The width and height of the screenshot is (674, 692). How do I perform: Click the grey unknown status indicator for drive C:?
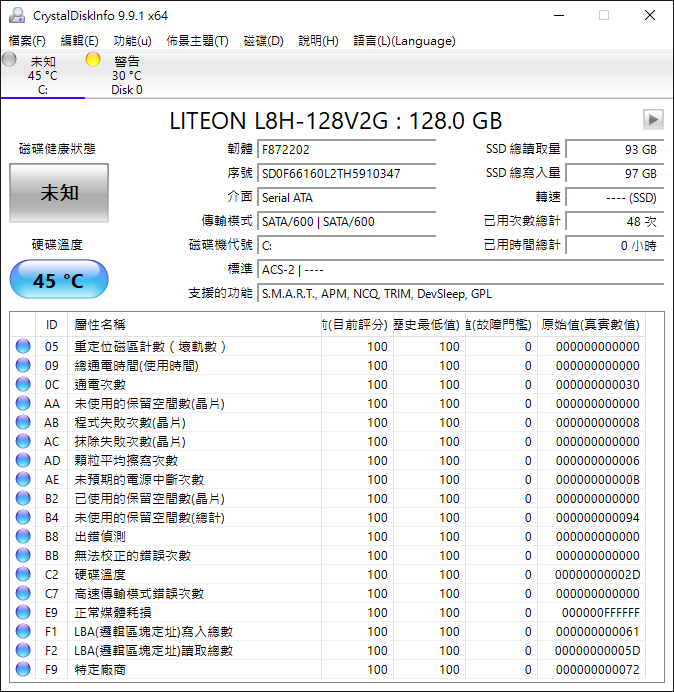coord(9,59)
